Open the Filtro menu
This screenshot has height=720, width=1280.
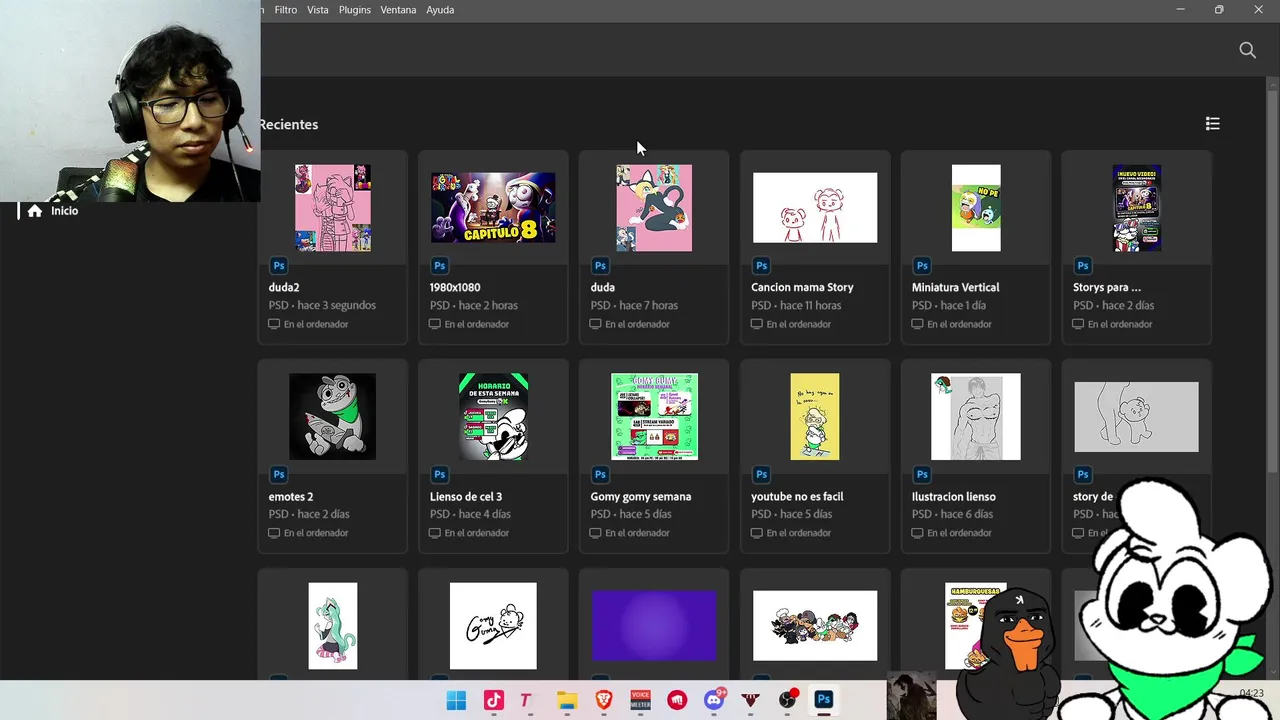286,10
